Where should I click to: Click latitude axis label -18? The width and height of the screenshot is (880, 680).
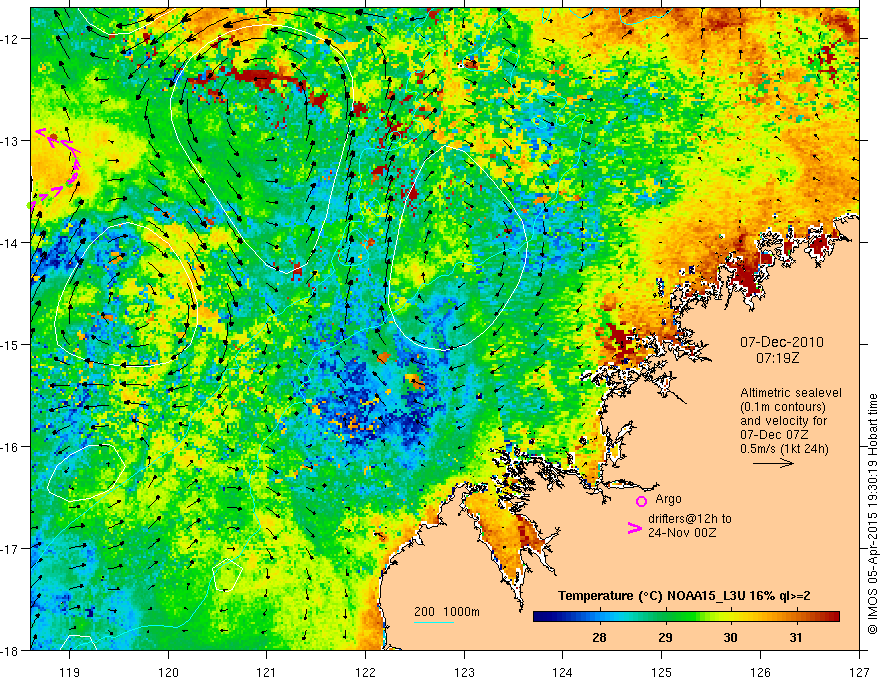tap(11, 651)
